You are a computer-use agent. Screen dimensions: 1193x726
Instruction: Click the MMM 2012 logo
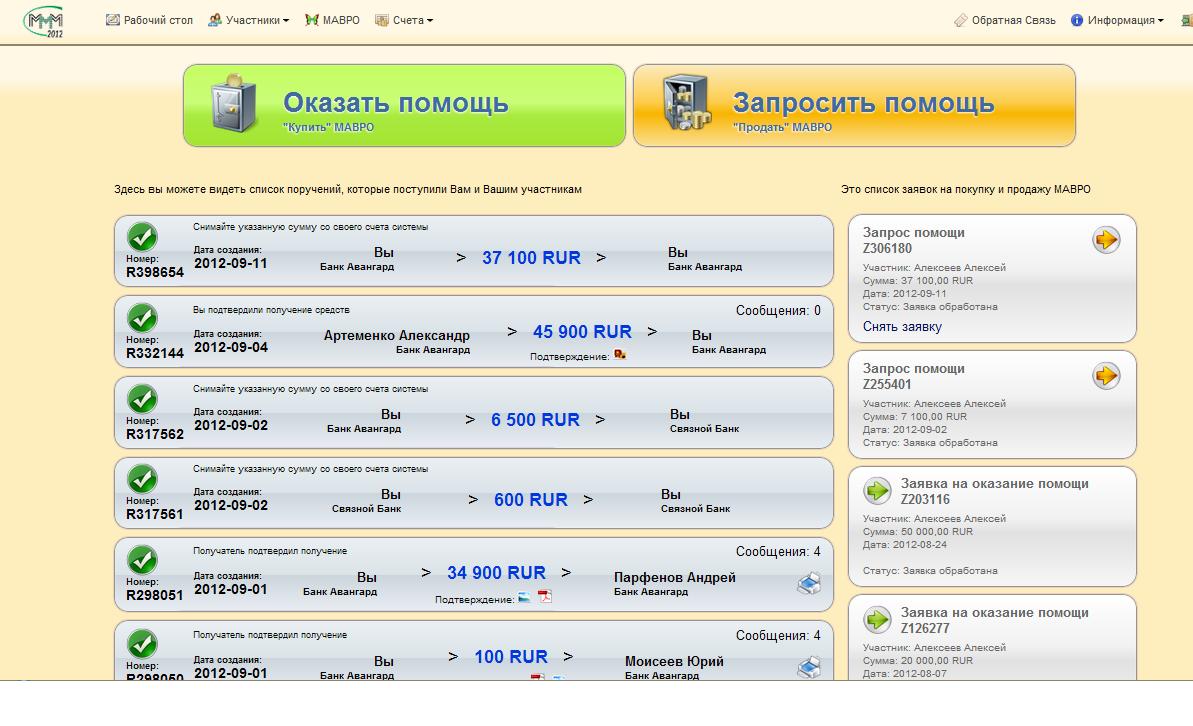(44, 21)
